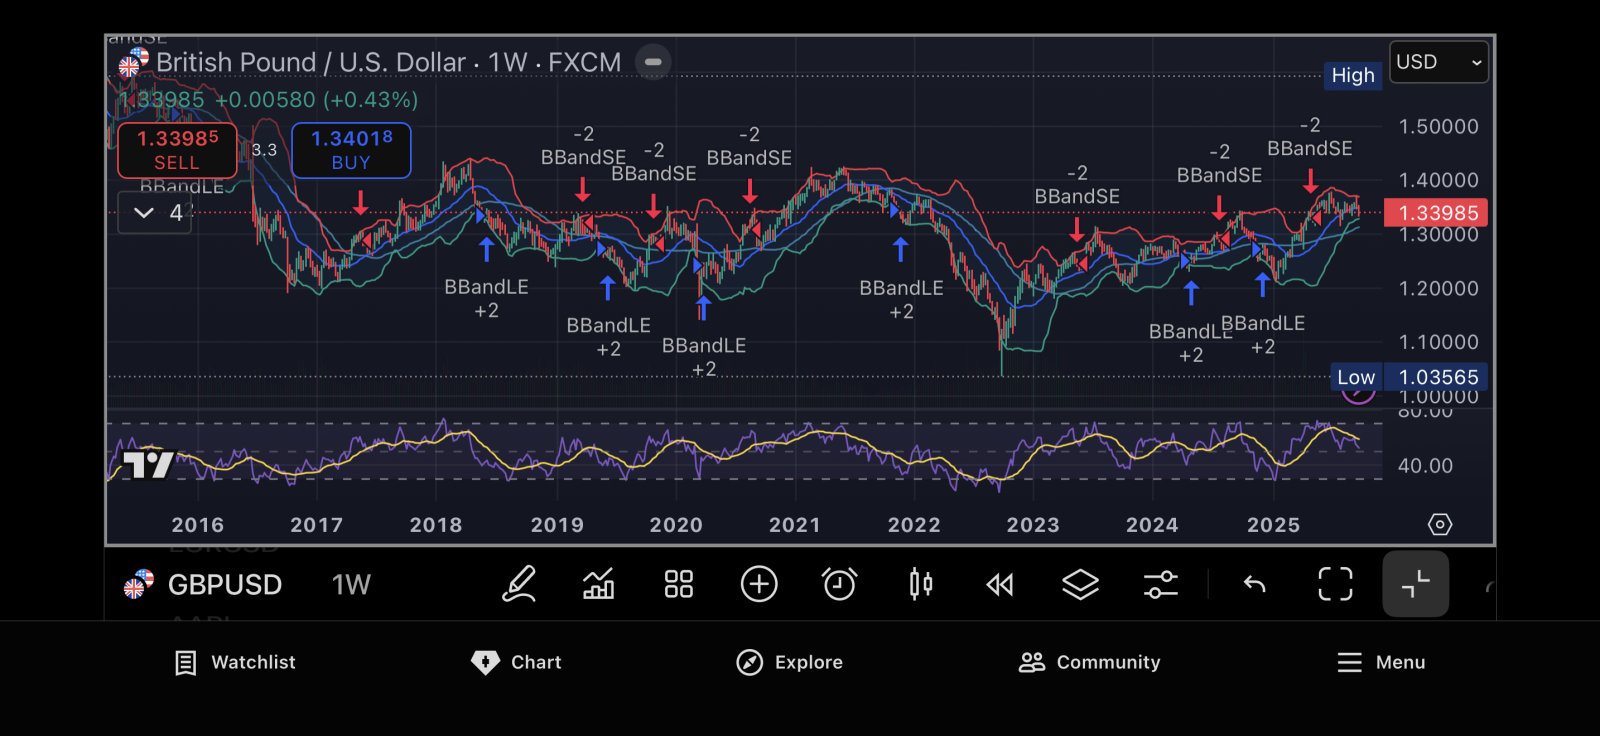
Task: Change the 1W timeframe interval
Action: pos(351,585)
